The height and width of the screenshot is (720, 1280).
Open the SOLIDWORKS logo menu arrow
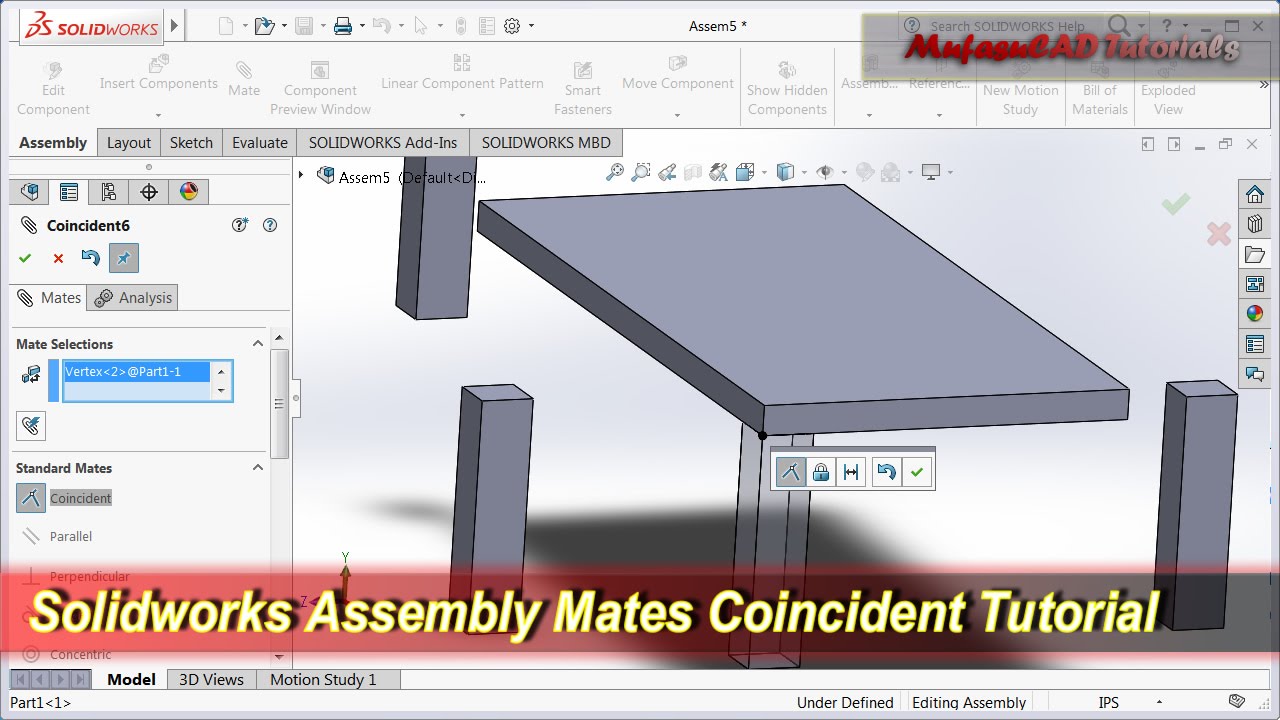click(x=175, y=26)
